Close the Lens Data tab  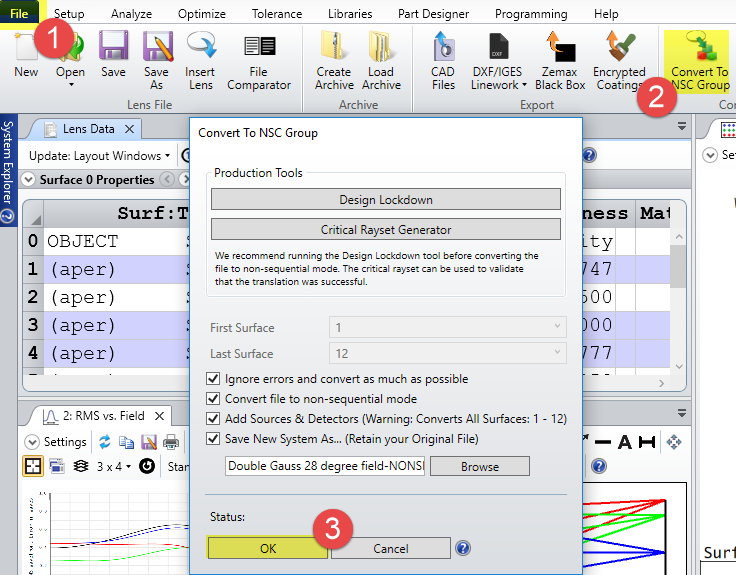[x=130, y=129]
